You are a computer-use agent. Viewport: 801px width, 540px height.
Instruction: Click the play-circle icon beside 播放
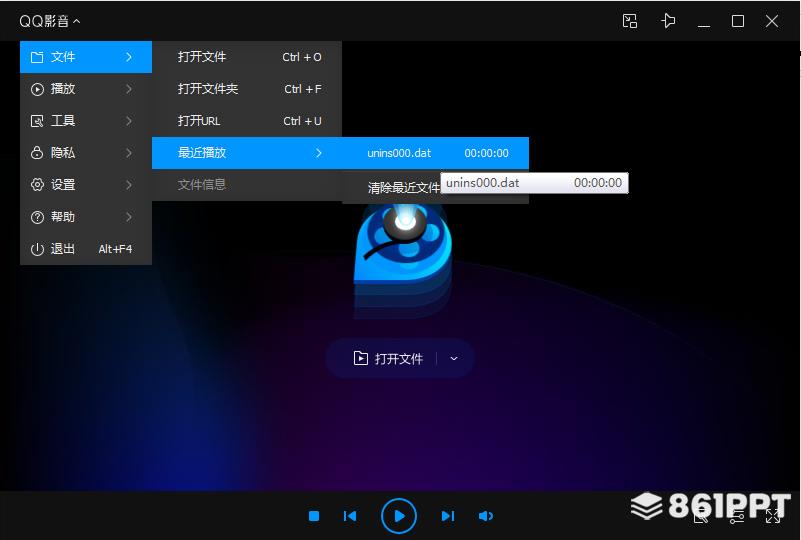pyautogui.click(x=37, y=89)
